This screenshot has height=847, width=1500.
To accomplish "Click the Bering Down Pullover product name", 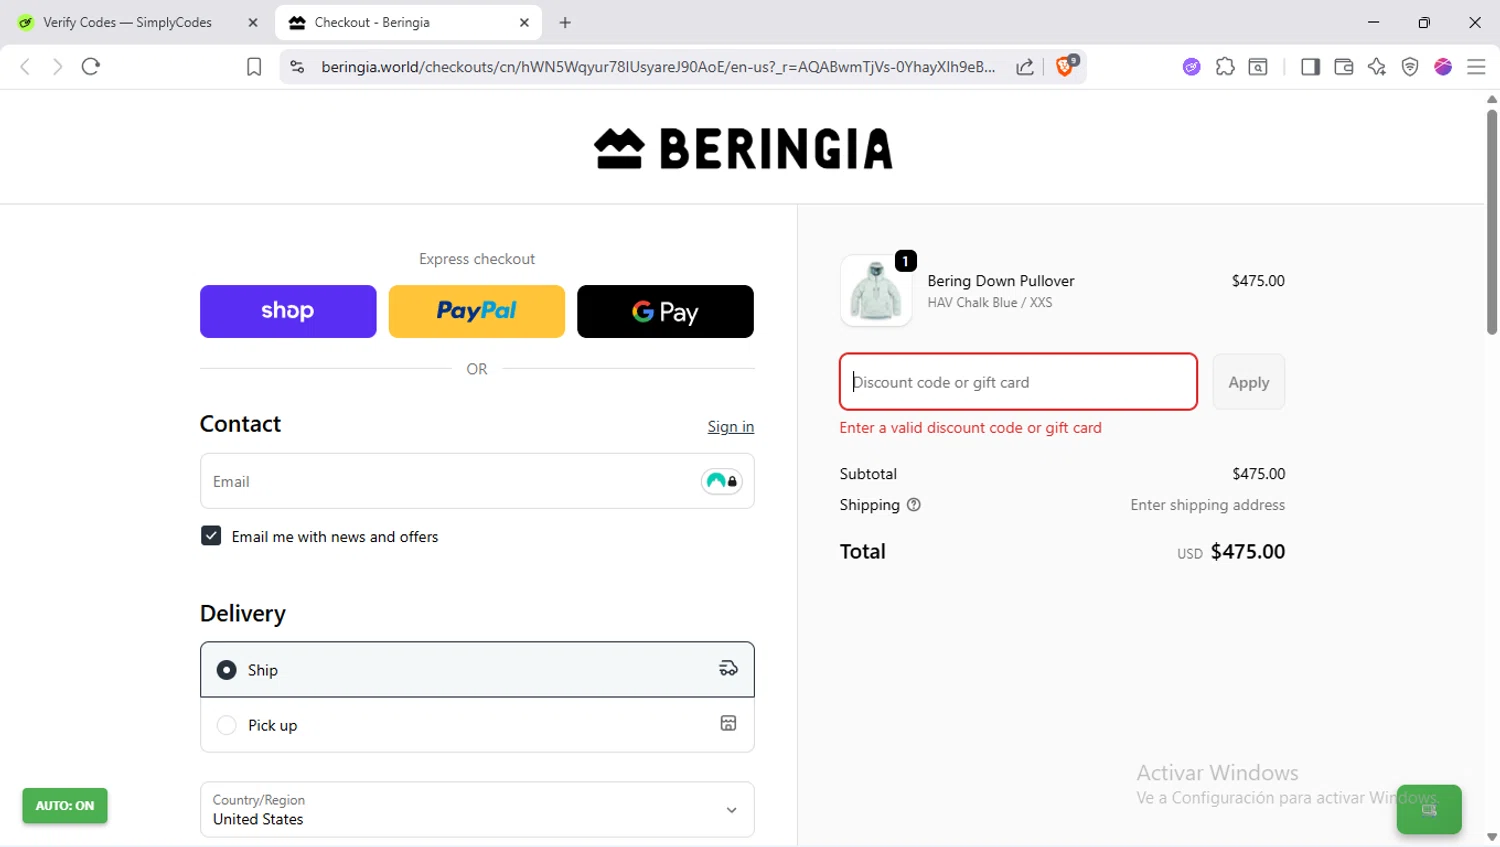I will point(1001,281).
